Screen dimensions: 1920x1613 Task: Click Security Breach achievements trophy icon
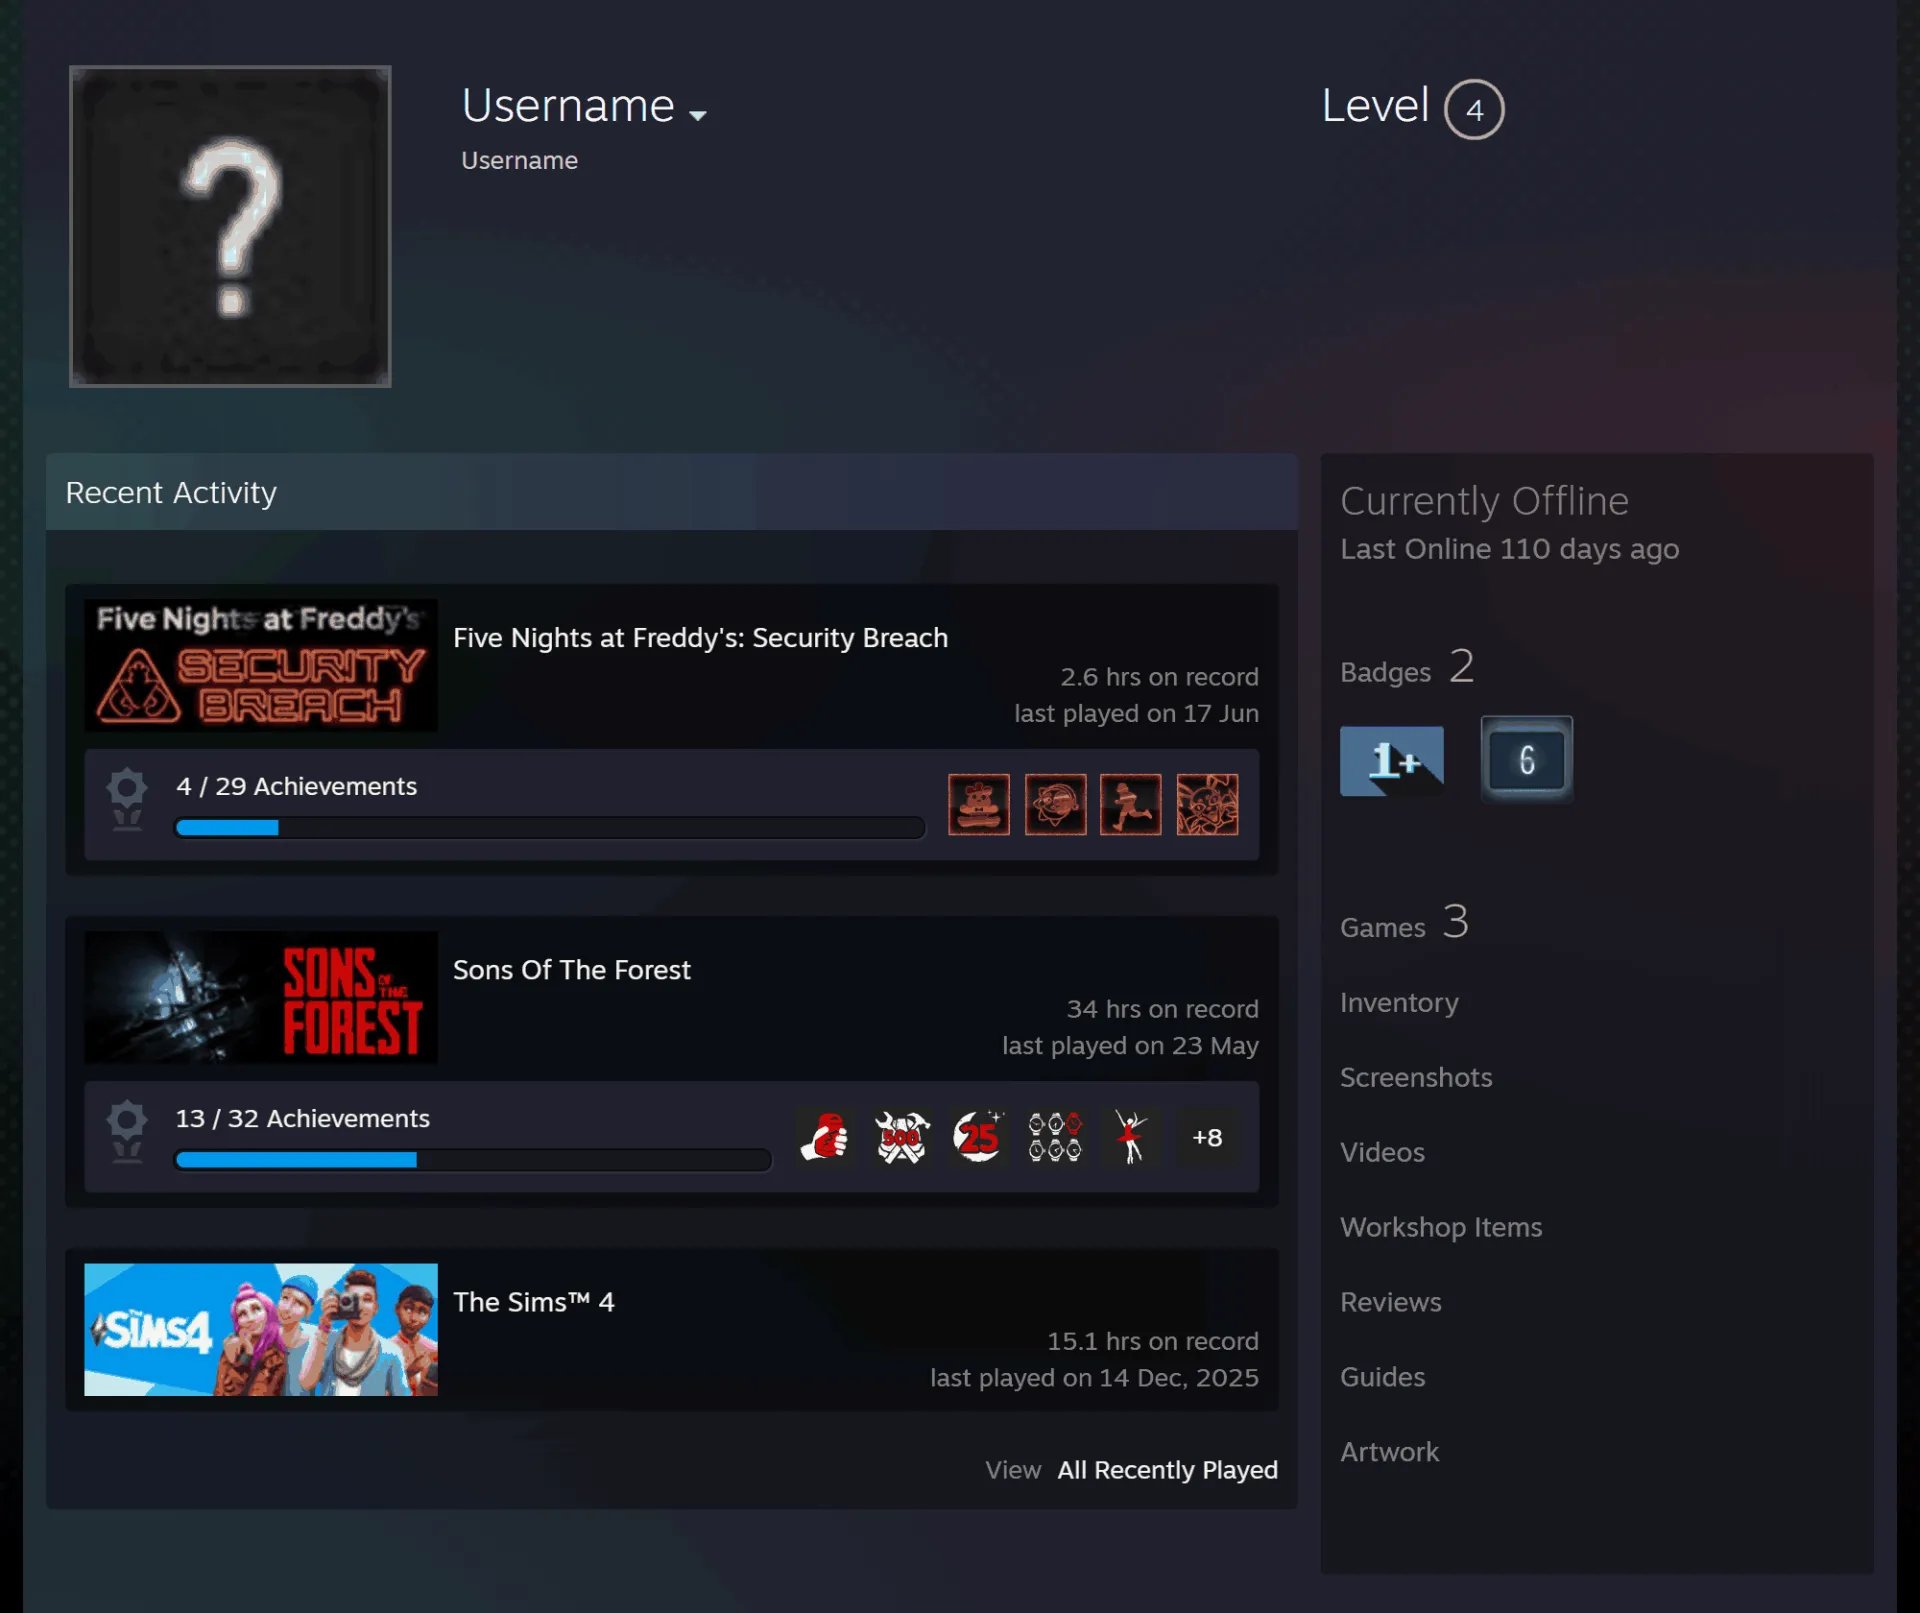[127, 800]
